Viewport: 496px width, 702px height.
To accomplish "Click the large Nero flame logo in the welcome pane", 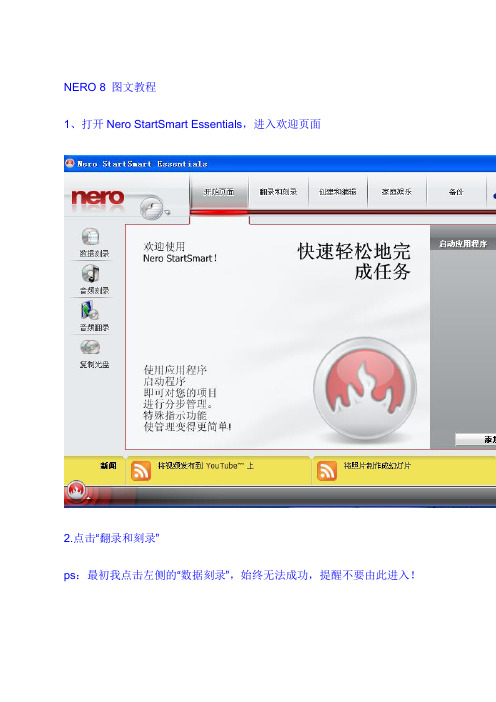I will pyautogui.click(x=365, y=389).
